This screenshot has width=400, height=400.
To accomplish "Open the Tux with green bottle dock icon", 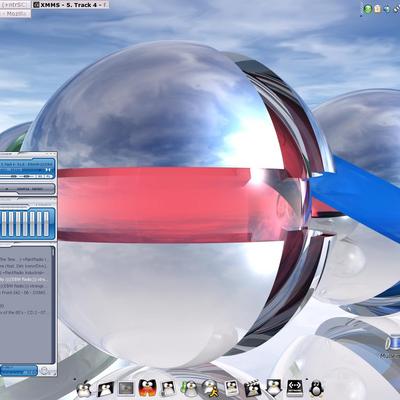I will (189, 389).
